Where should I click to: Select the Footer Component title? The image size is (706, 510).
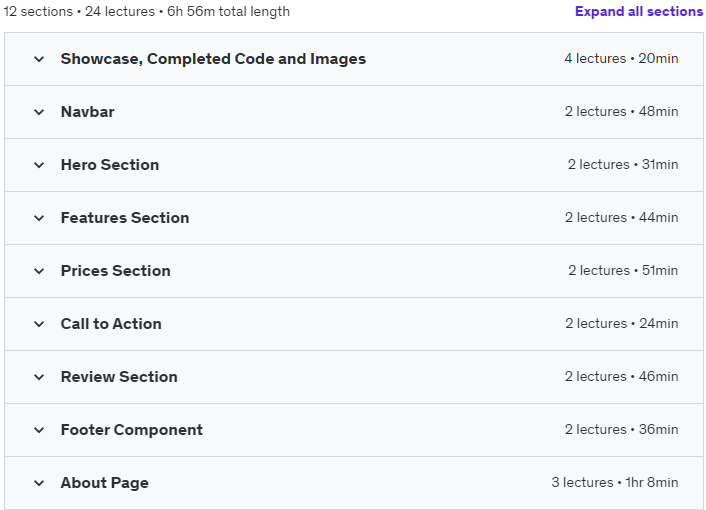click(132, 430)
